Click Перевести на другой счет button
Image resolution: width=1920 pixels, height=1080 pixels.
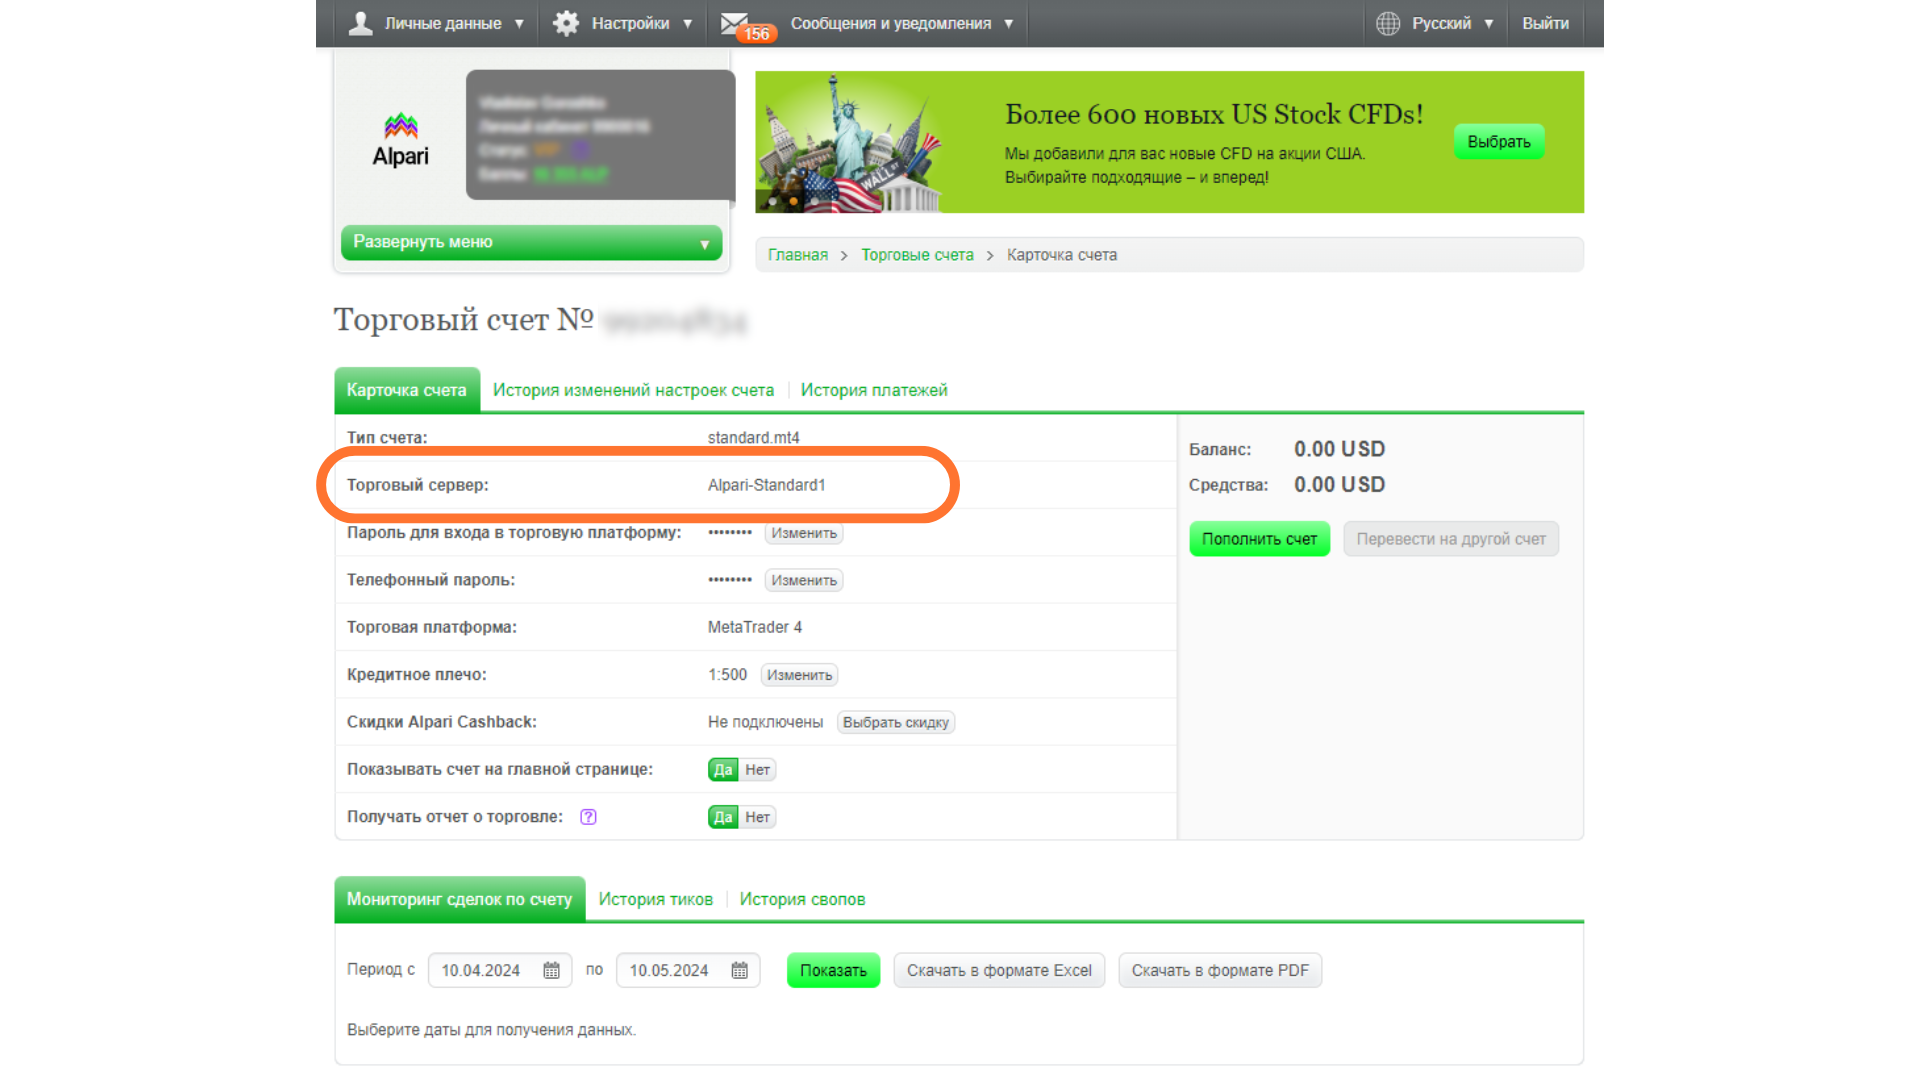tap(1450, 539)
